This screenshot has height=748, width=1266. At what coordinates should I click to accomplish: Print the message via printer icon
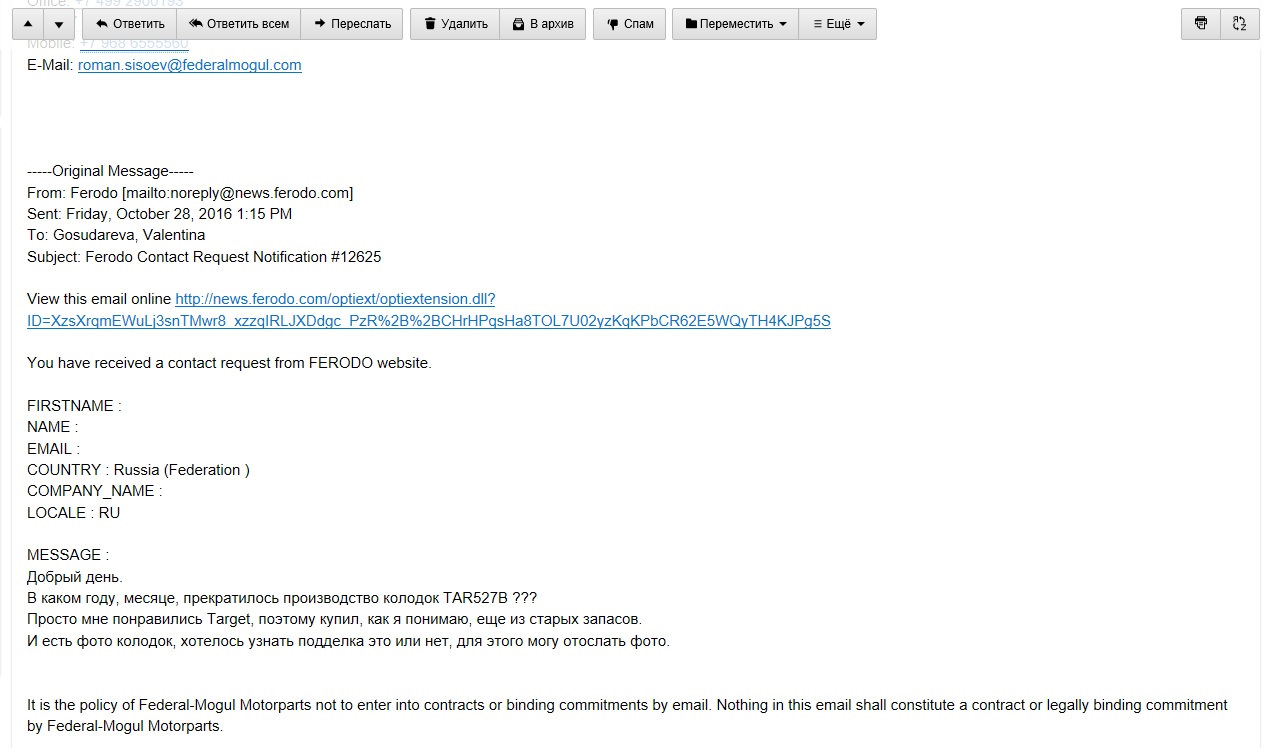[1201, 24]
